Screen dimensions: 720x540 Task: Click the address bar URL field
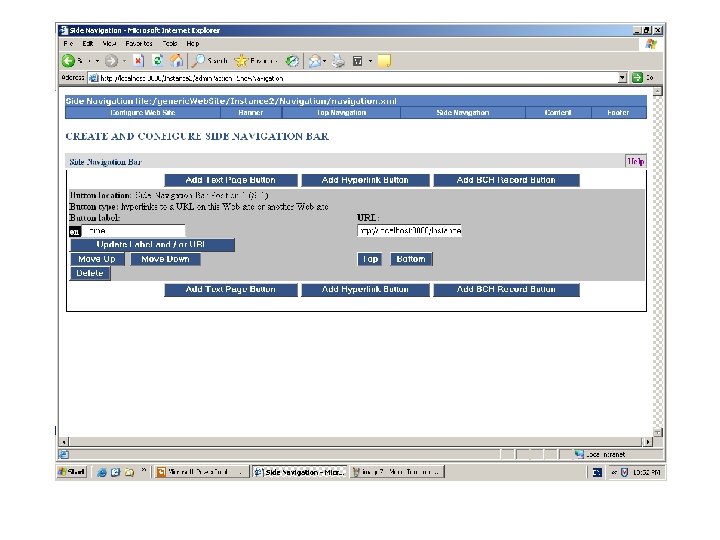tap(358, 78)
